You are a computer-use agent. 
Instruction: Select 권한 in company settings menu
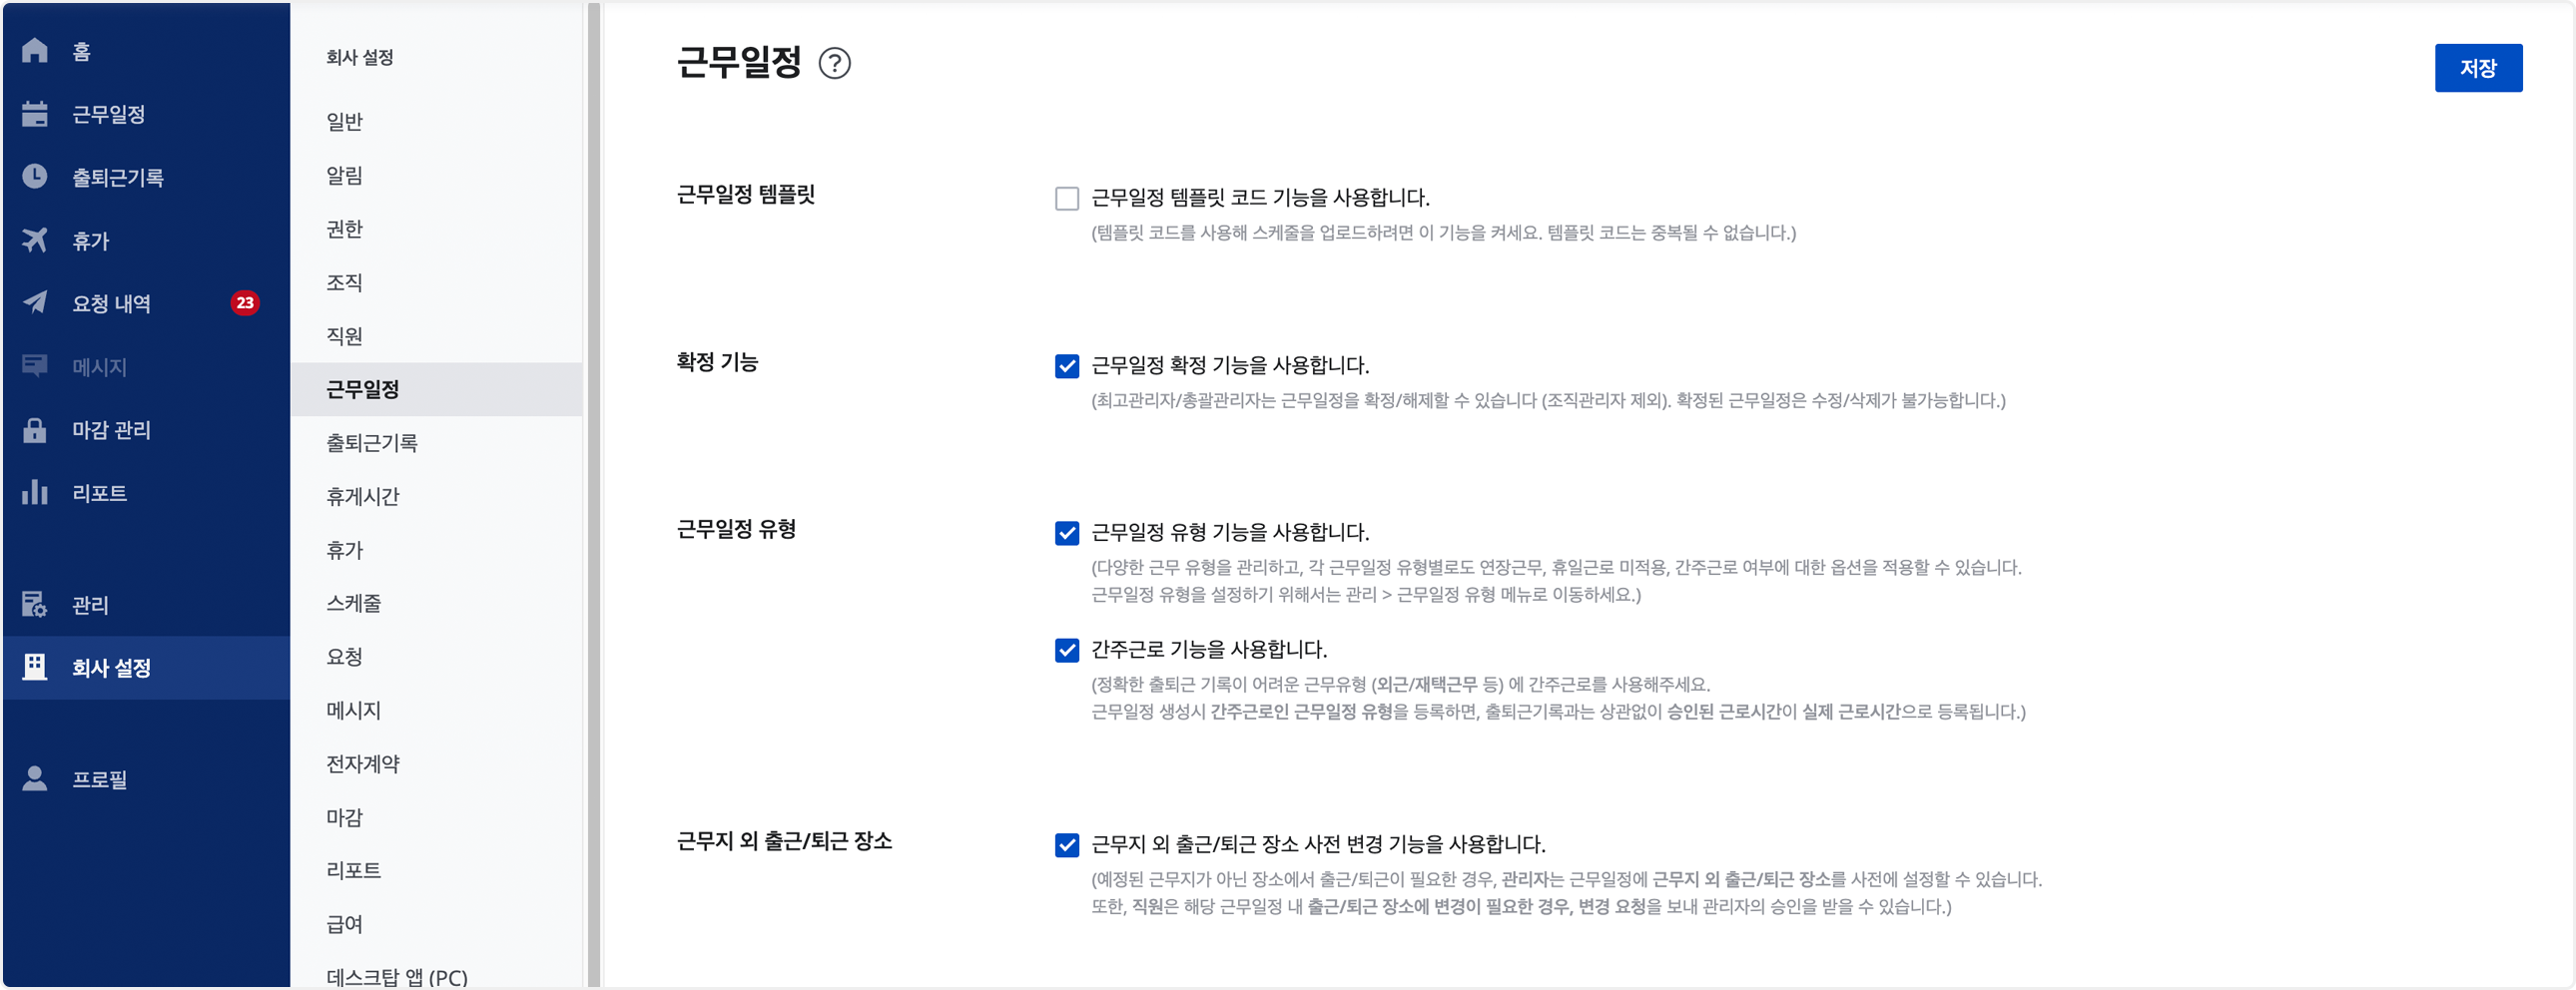click(x=344, y=229)
